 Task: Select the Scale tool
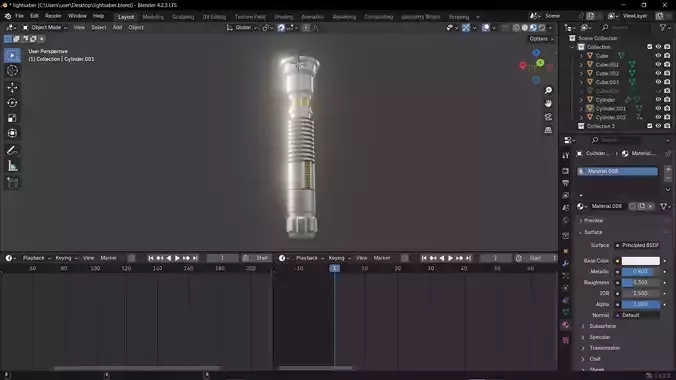[x=12, y=118]
